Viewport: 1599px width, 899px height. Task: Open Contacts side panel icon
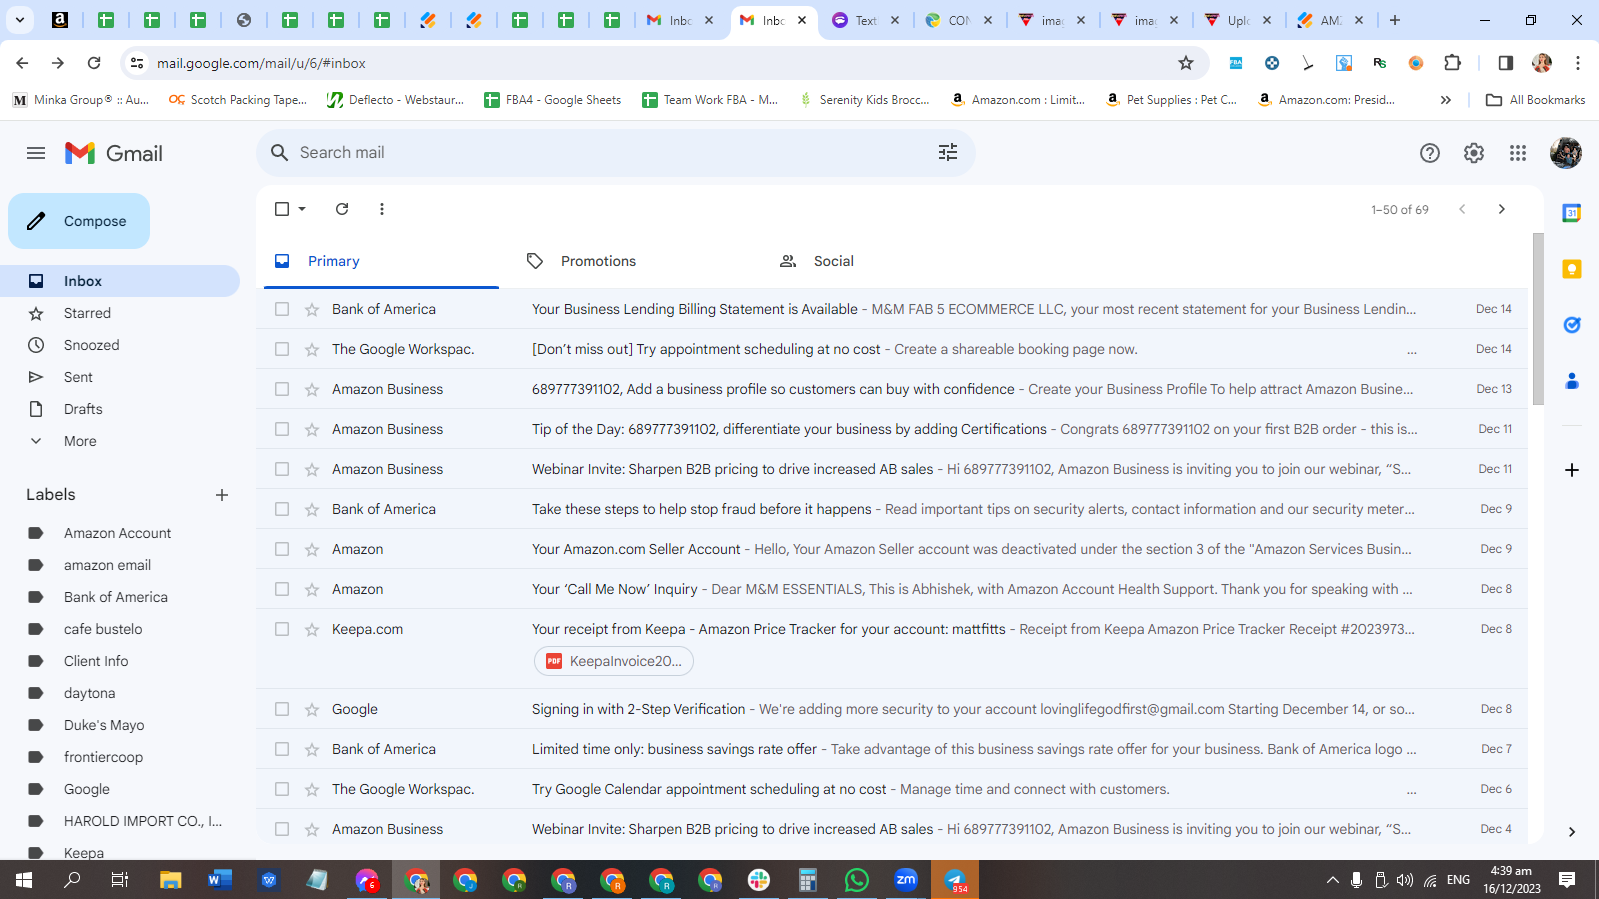[1572, 381]
